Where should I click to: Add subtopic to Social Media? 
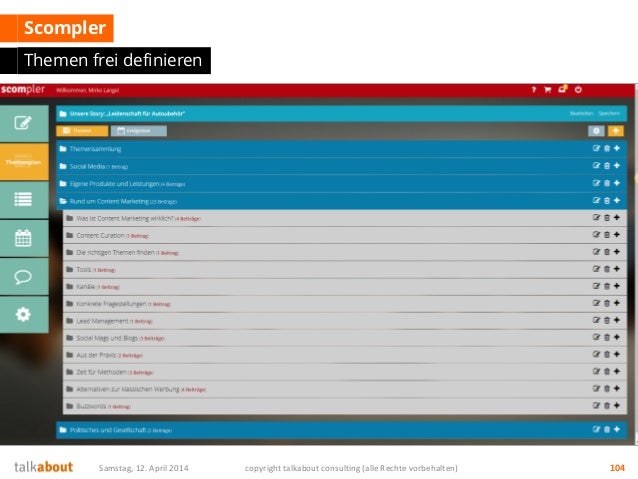pos(617,166)
